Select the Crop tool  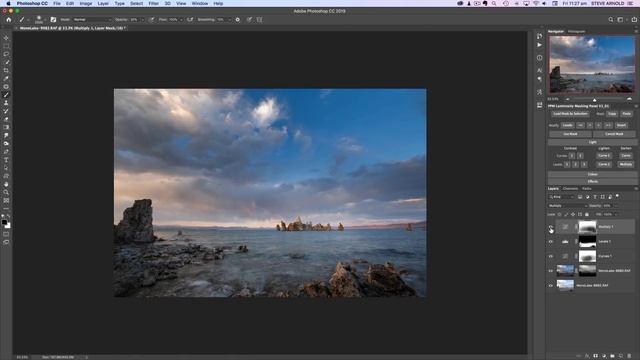click(6, 71)
